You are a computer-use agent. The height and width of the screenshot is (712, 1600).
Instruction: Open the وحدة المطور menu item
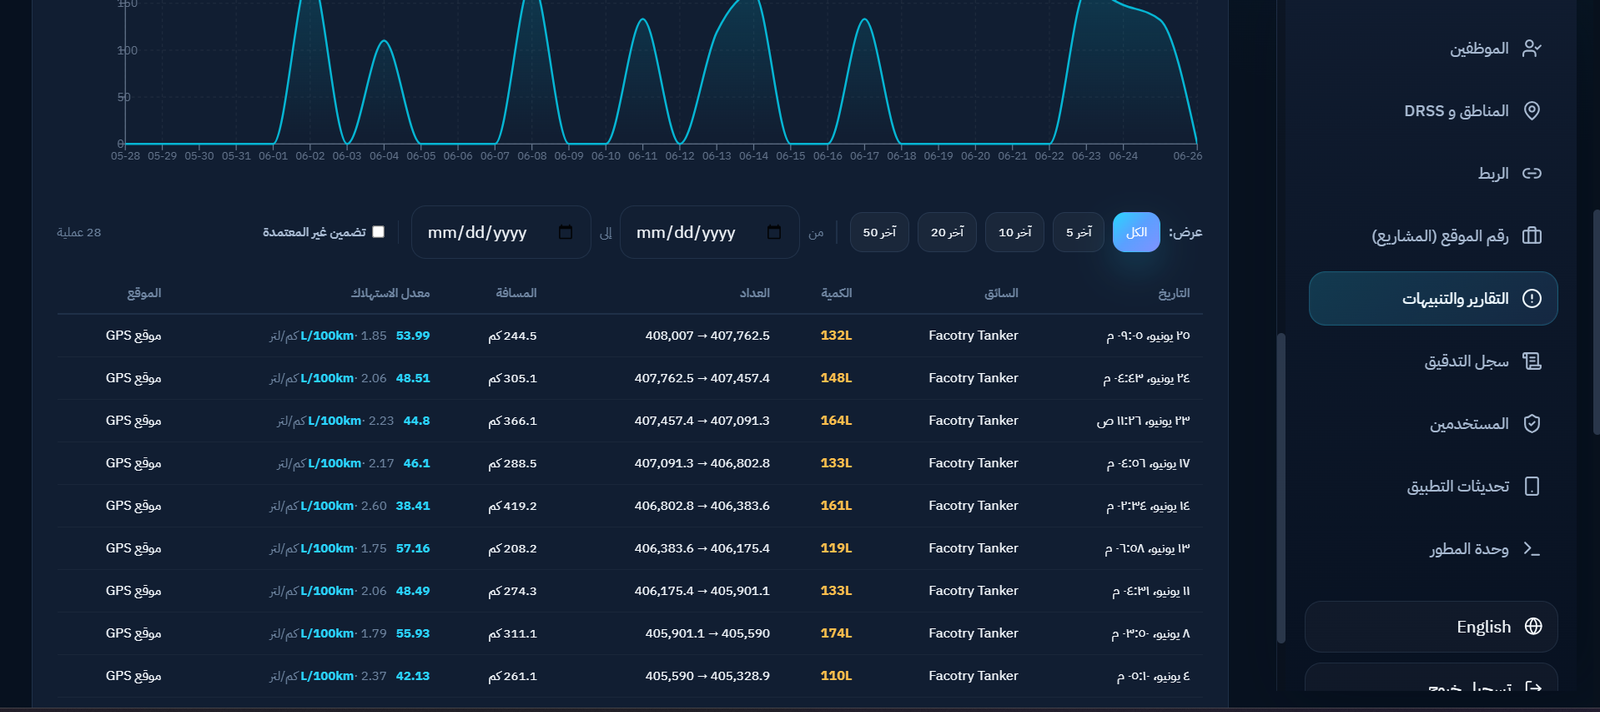[1432, 548]
